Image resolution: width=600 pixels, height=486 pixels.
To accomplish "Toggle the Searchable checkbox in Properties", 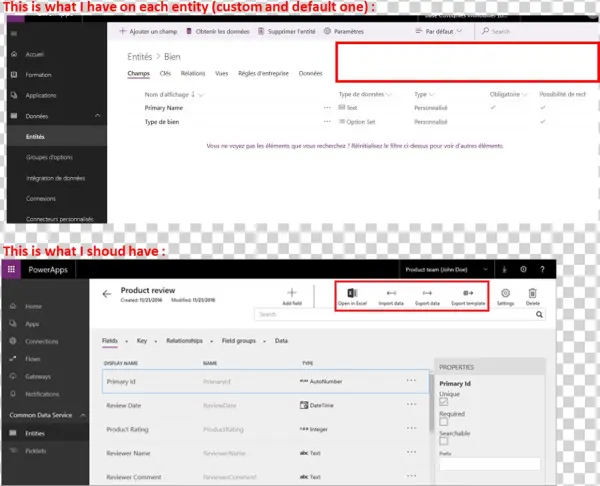I will coord(445,440).
